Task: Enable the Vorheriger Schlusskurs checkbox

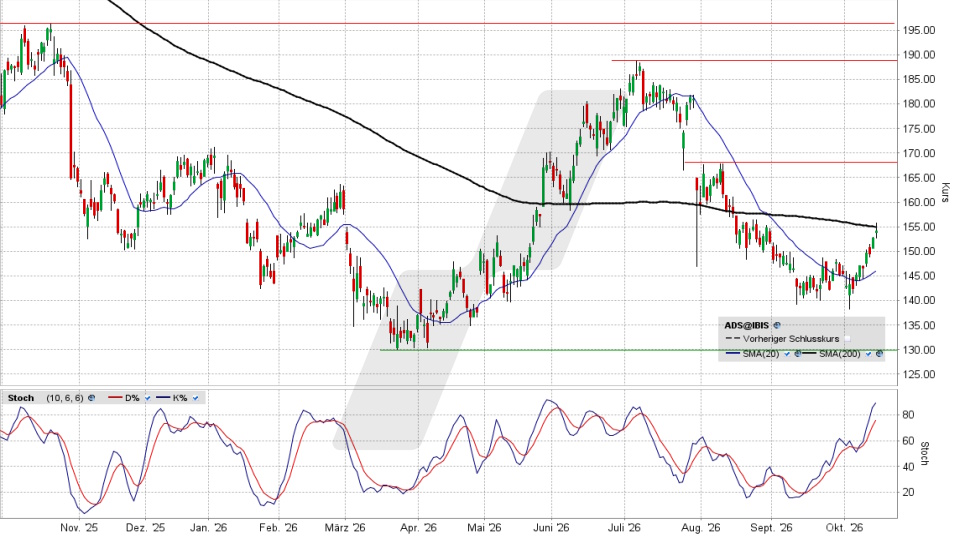Action: 847,339
